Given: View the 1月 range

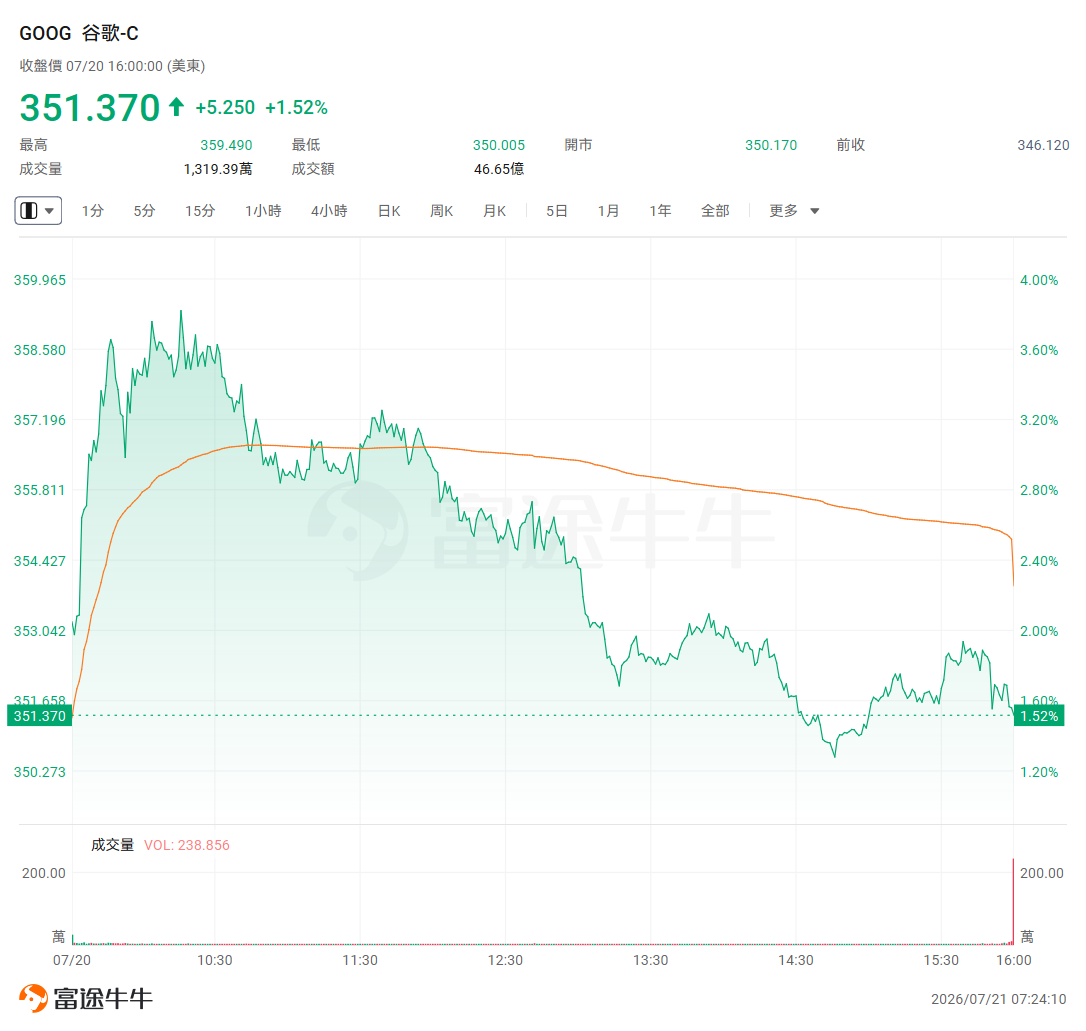Looking at the screenshot, I should (x=608, y=210).
